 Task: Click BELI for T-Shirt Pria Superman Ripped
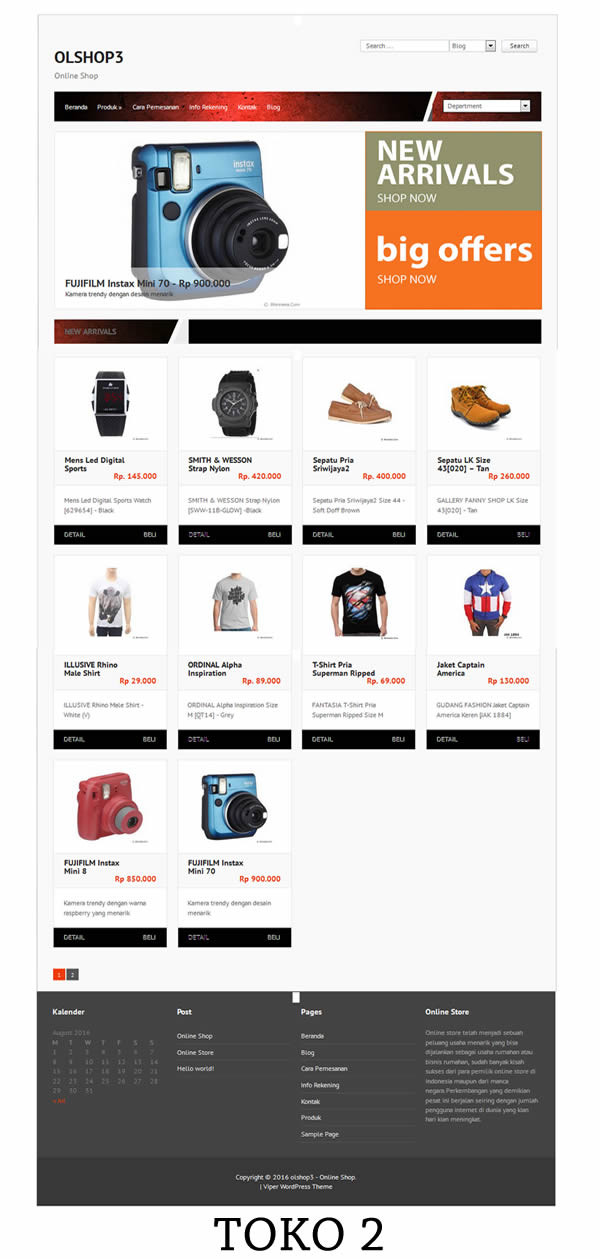point(398,740)
